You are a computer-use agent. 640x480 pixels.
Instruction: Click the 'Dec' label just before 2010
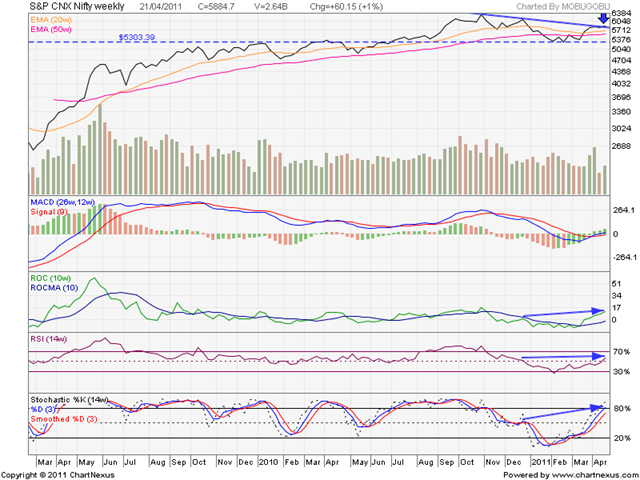tap(246, 462)
